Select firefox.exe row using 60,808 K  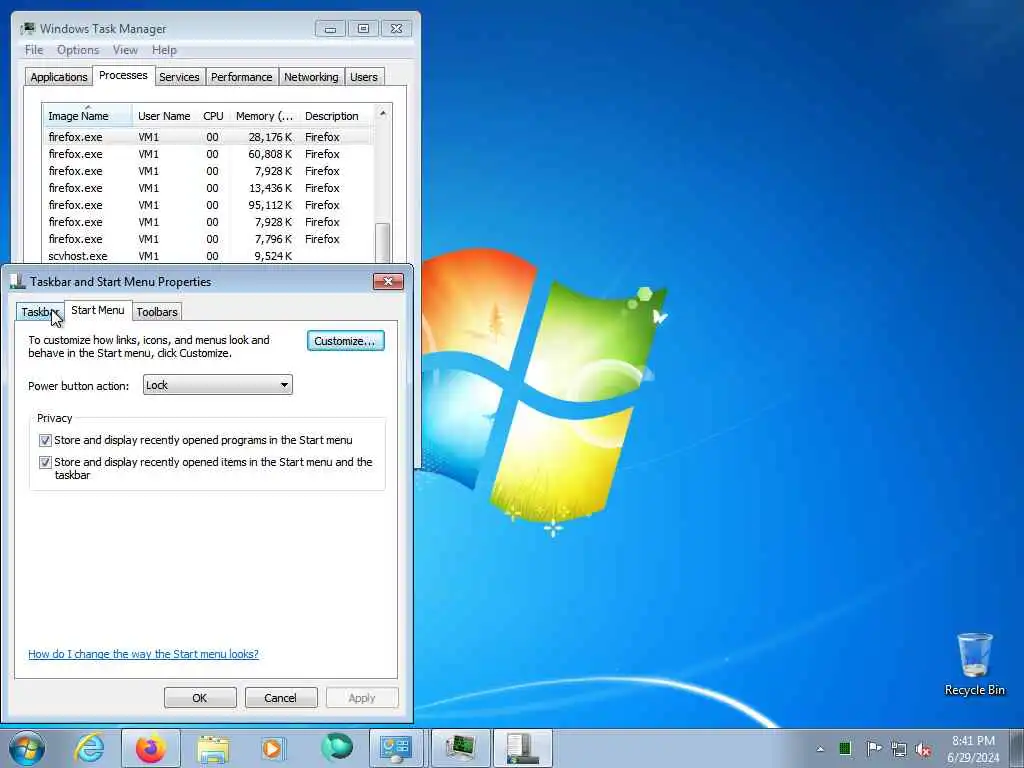click(208, 154)
